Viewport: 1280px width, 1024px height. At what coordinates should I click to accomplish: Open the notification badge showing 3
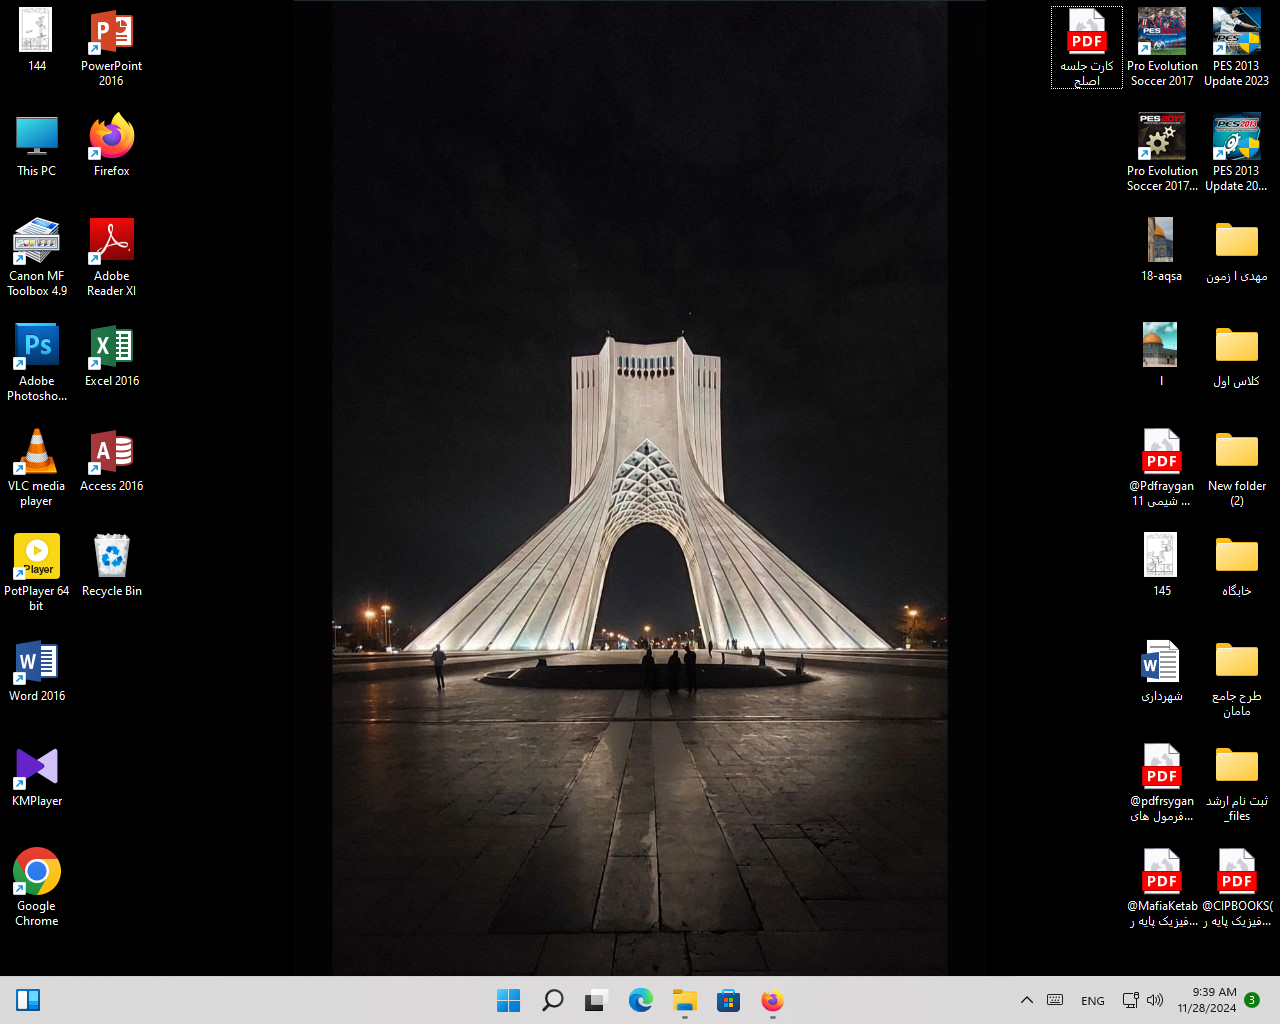pyautogui.click(x=1252, y=1000)
